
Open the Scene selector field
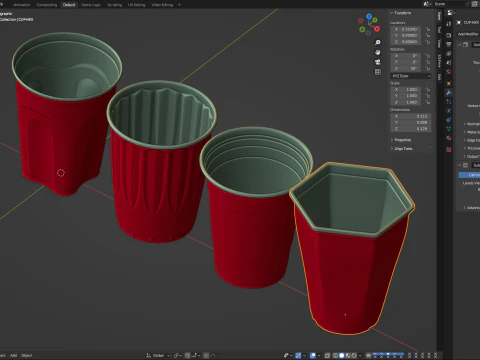448,4
